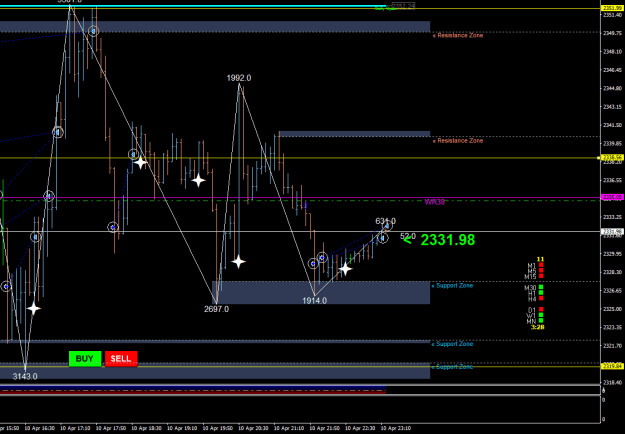Click the 10 Apr 23:10 time axis label

click(396, 428)
